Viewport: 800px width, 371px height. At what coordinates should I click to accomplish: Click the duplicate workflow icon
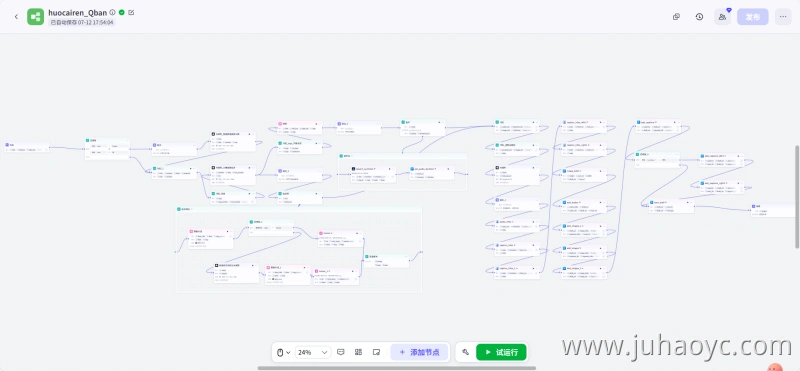(x=676, y=17)
